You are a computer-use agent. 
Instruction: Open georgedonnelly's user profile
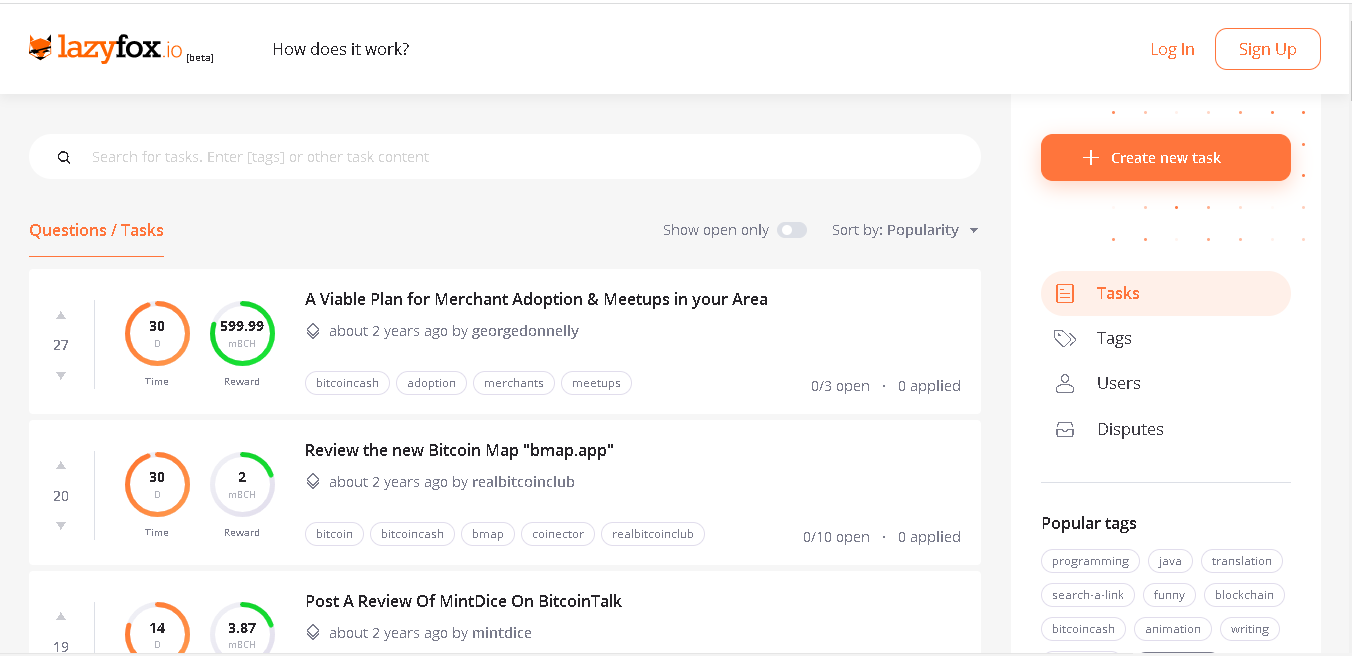(525, 331)
